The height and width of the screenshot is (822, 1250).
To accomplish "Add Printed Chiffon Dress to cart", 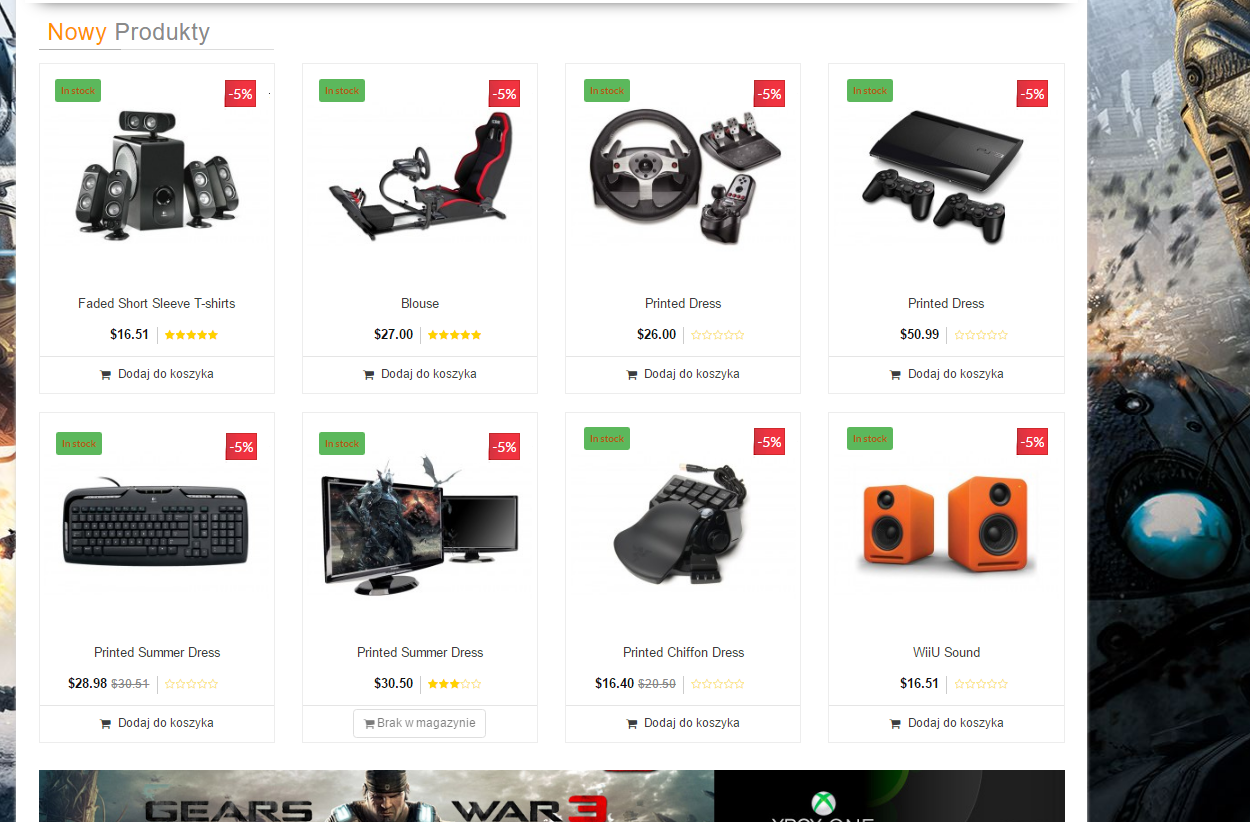I will click(x=683, y=723).
